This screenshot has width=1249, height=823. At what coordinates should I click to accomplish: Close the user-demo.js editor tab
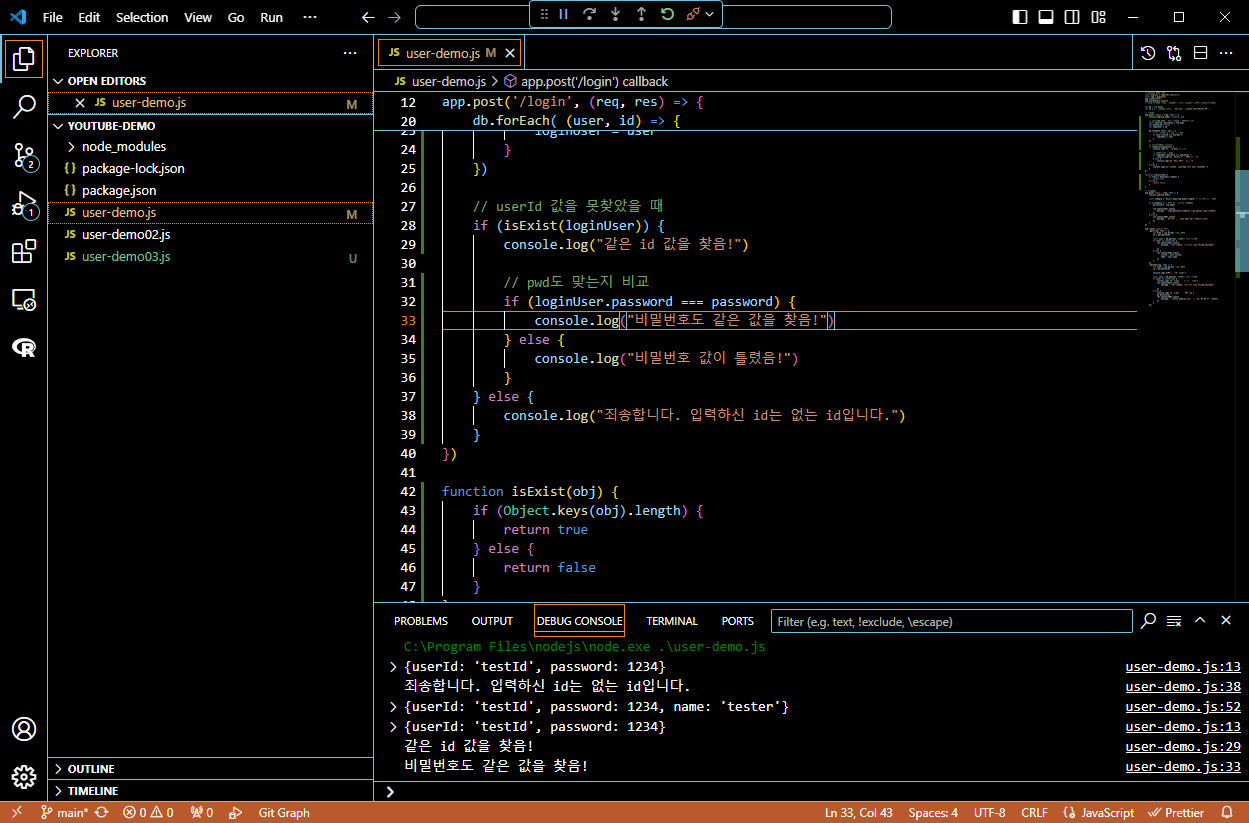tap(510, 53)
